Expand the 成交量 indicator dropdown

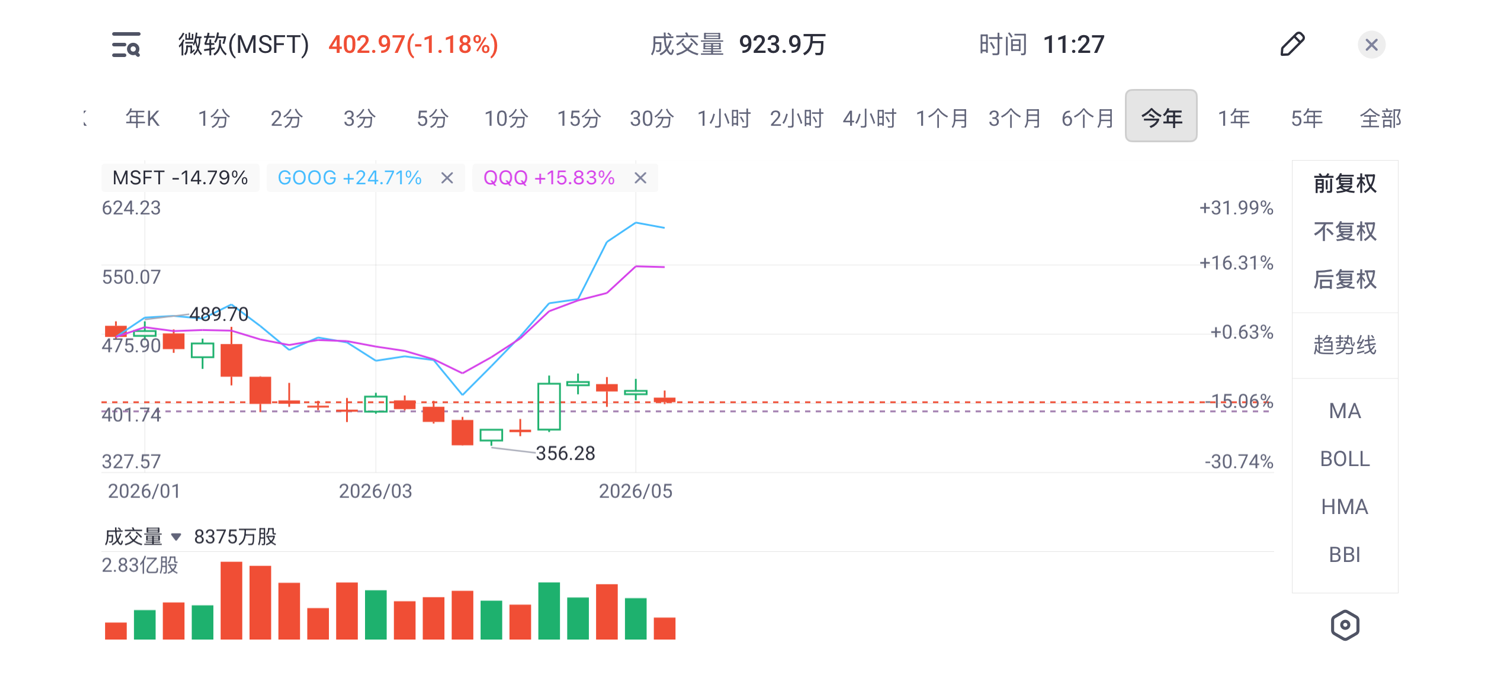176,537
